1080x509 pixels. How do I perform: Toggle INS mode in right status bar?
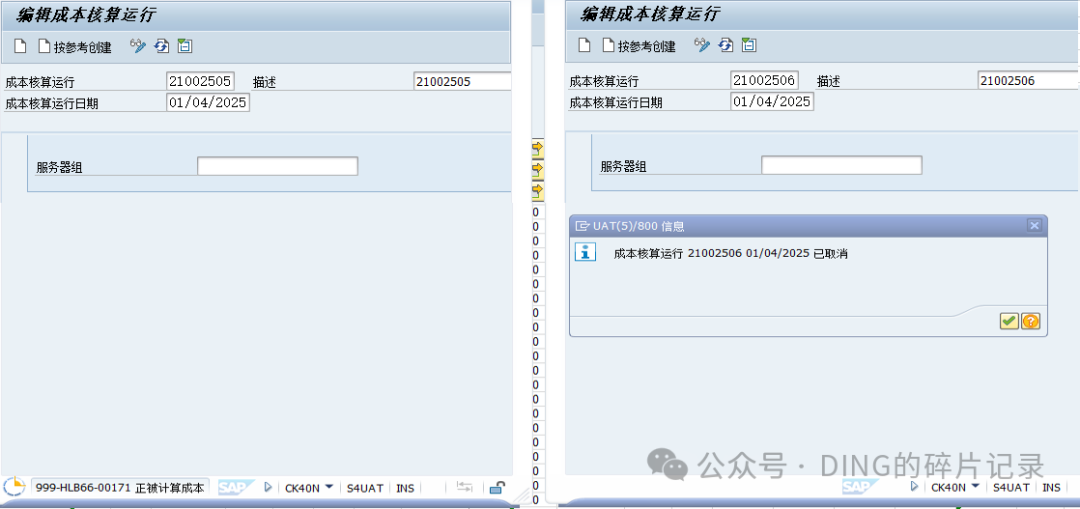click(x=1052, y=487)
